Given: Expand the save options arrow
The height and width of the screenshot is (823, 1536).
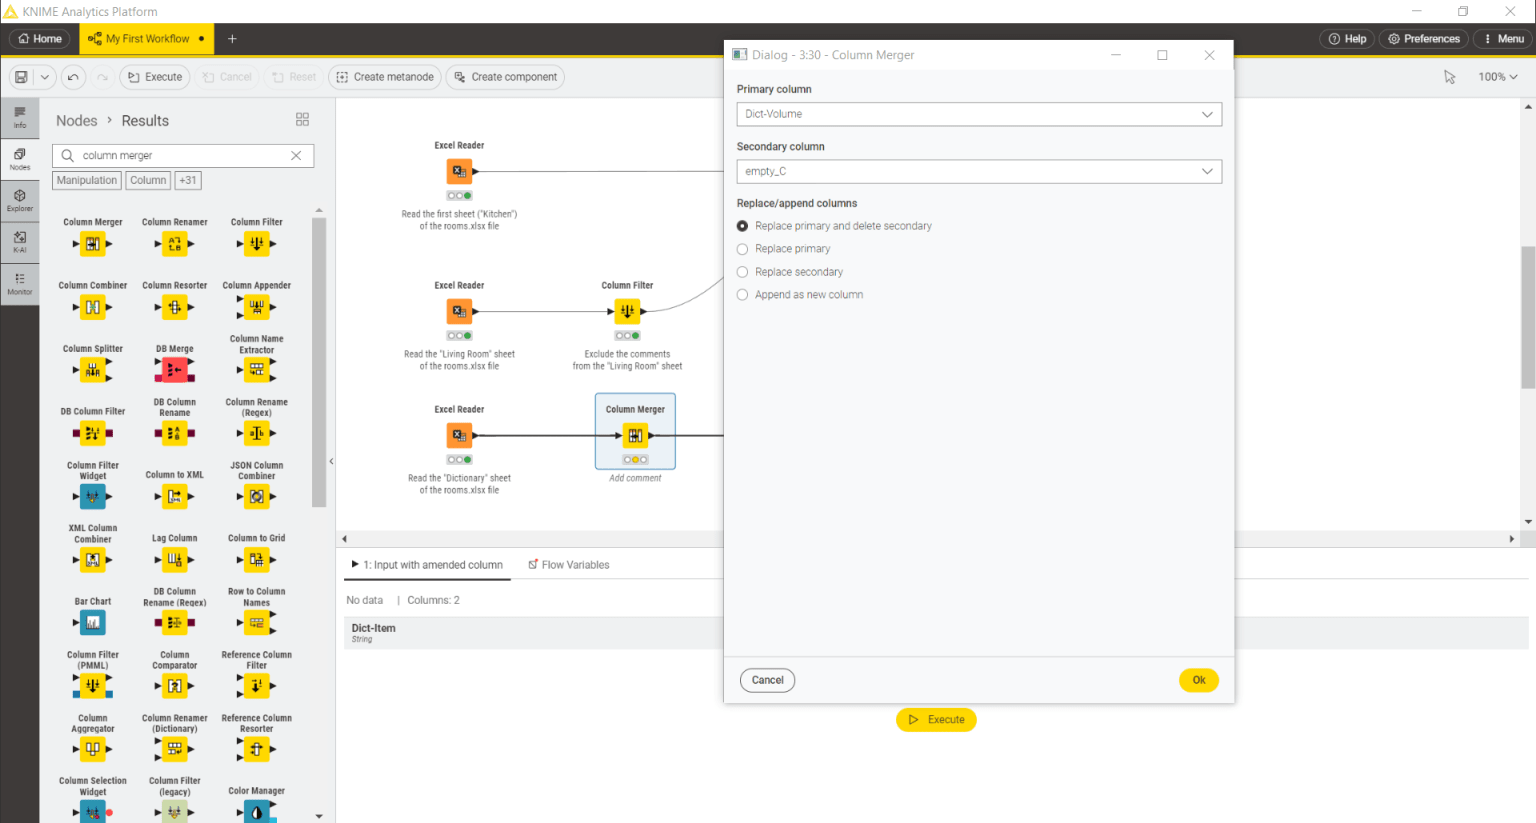Looking at the screenshot, I should click(x=45, y=77).
